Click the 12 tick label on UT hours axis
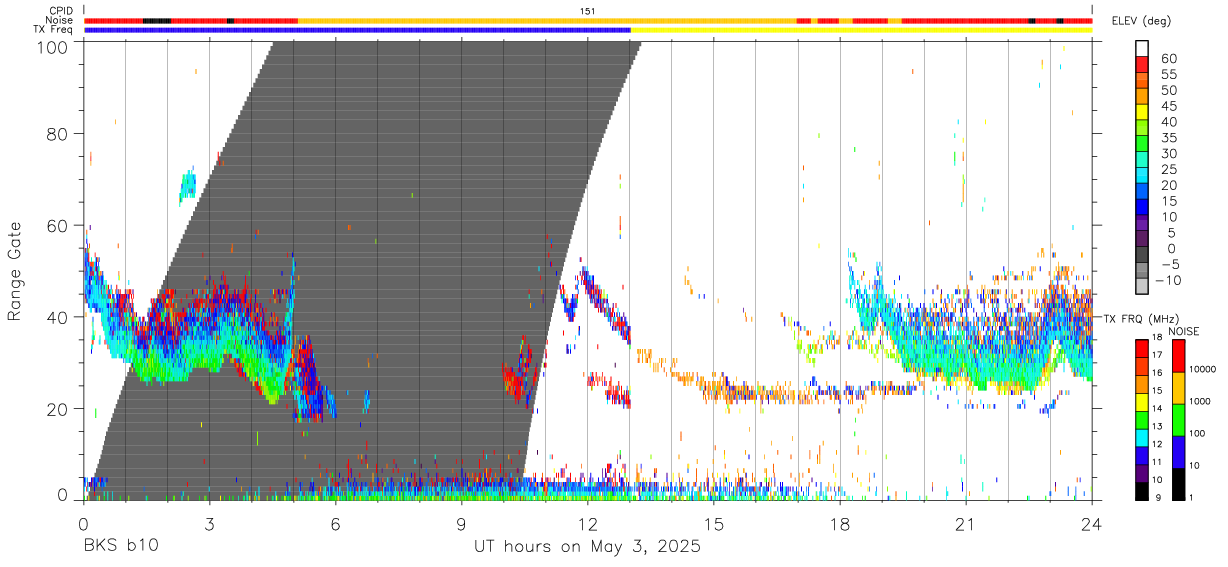This screenshot has height=567, width=1228. (588, 524)
